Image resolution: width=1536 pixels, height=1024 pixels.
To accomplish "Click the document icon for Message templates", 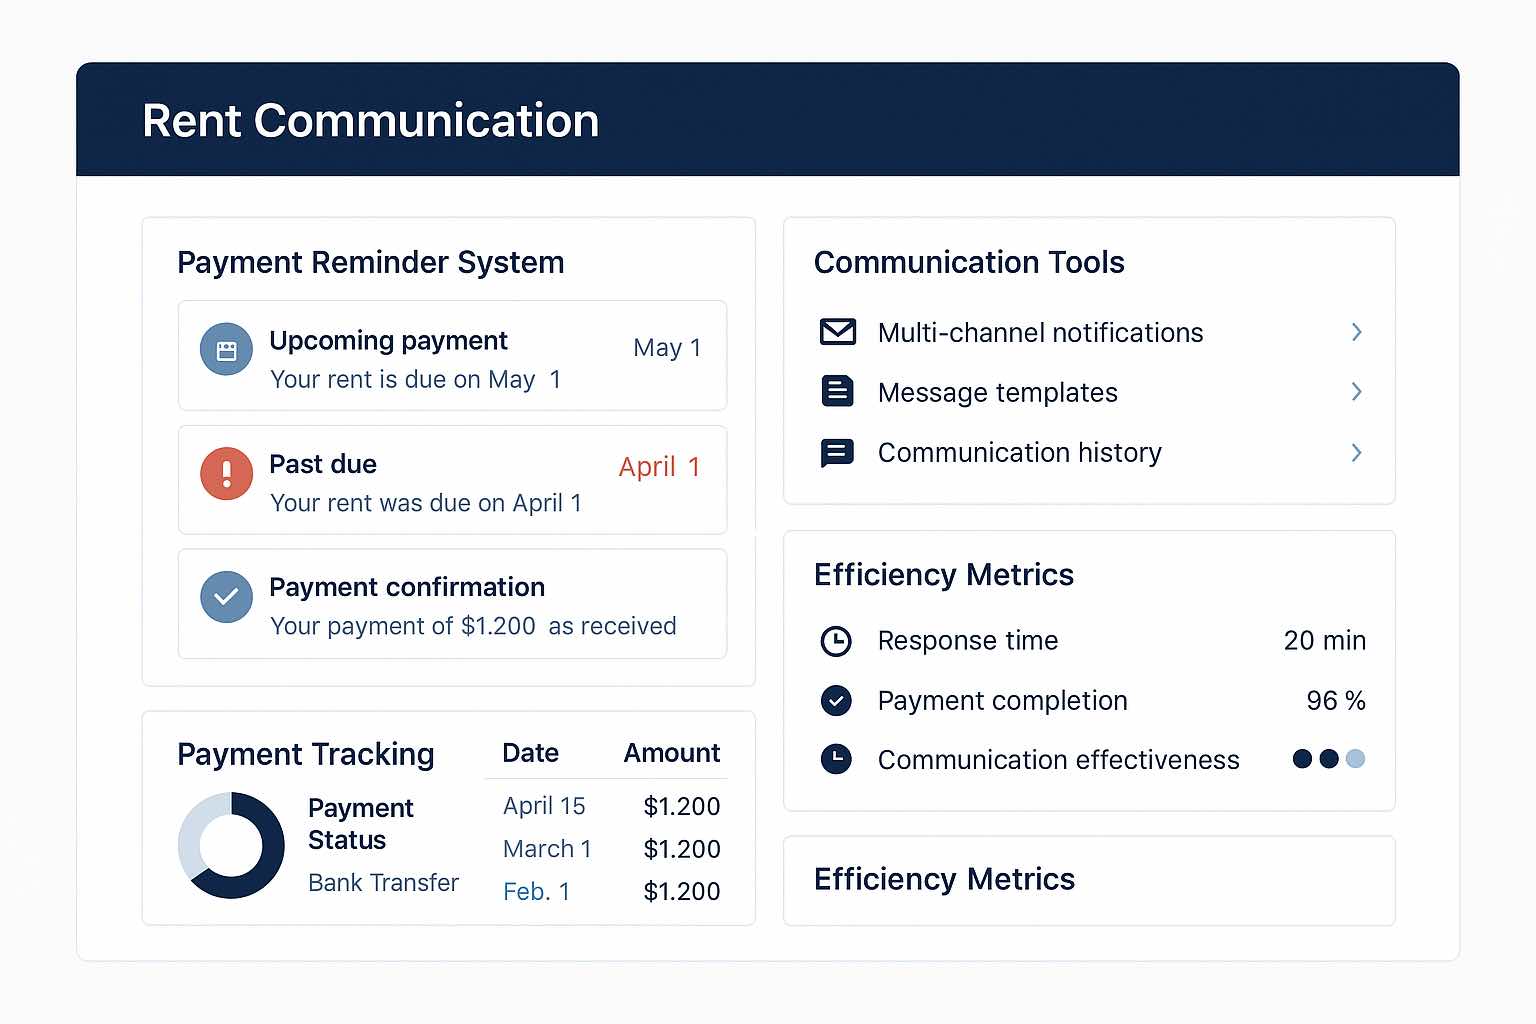I will (x=837, y=391).
